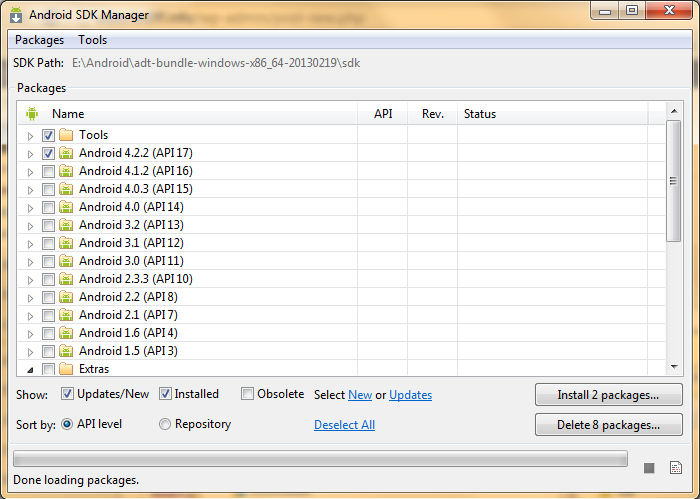Click the Android 1.6 (API 4) package icon
Viewport: 700px width, 499px height.
66,333
